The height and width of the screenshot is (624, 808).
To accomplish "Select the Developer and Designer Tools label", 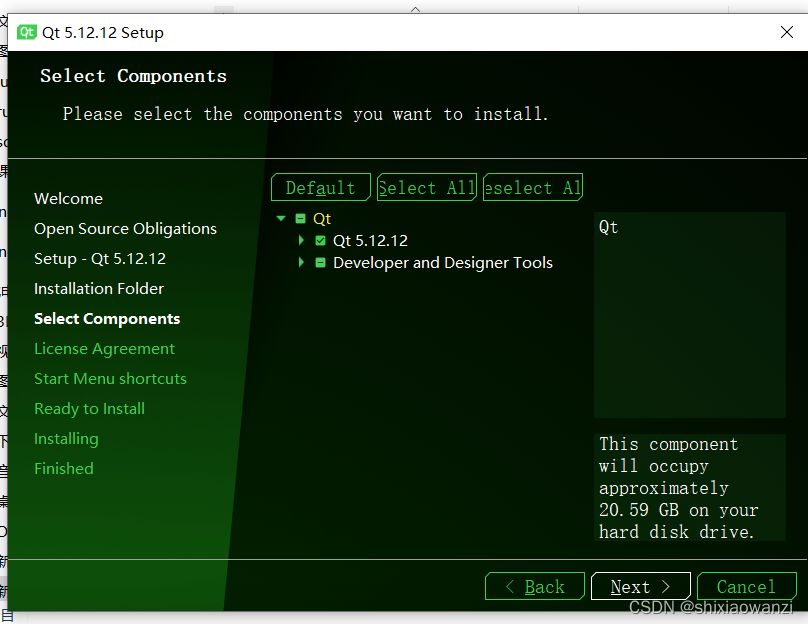I will click(443, 263).
